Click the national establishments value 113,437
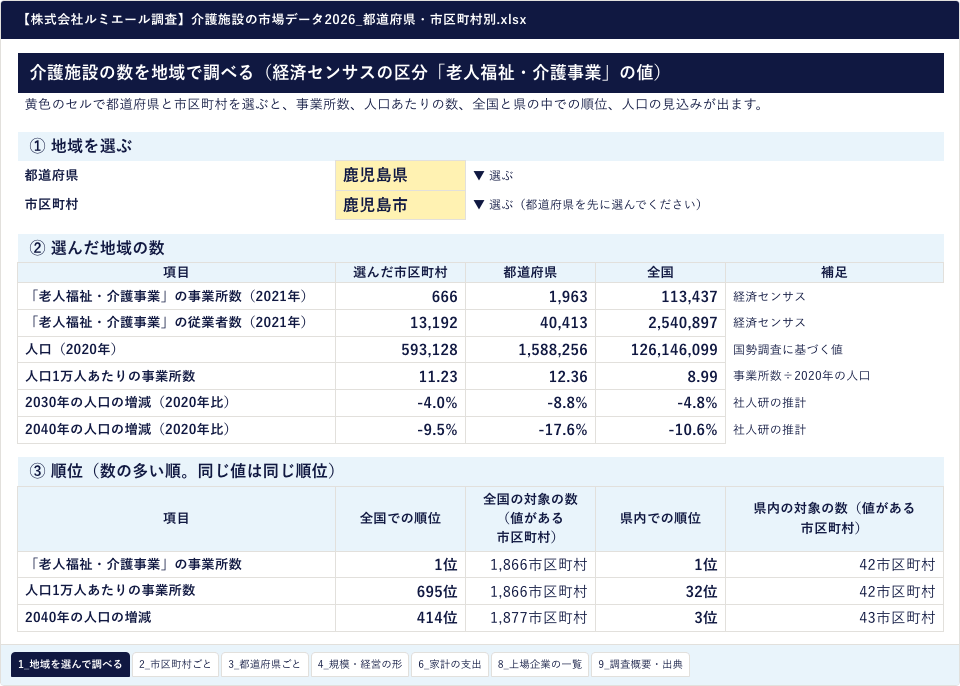The width and height of the screenshot is (960, 686). (661, 296)
